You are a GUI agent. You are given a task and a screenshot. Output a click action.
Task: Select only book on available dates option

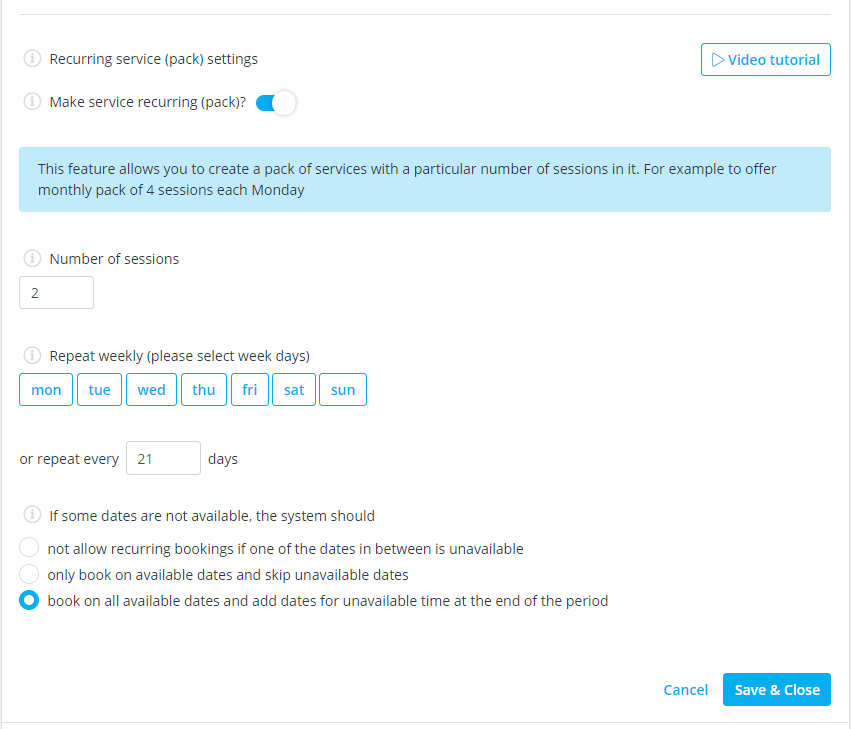tap(29, 574)
